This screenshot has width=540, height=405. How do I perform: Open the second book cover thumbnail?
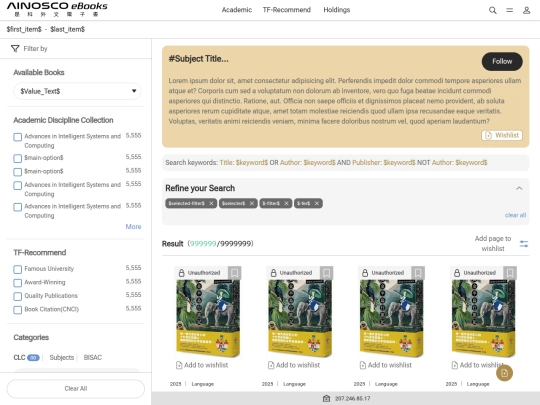coord(300,319)
